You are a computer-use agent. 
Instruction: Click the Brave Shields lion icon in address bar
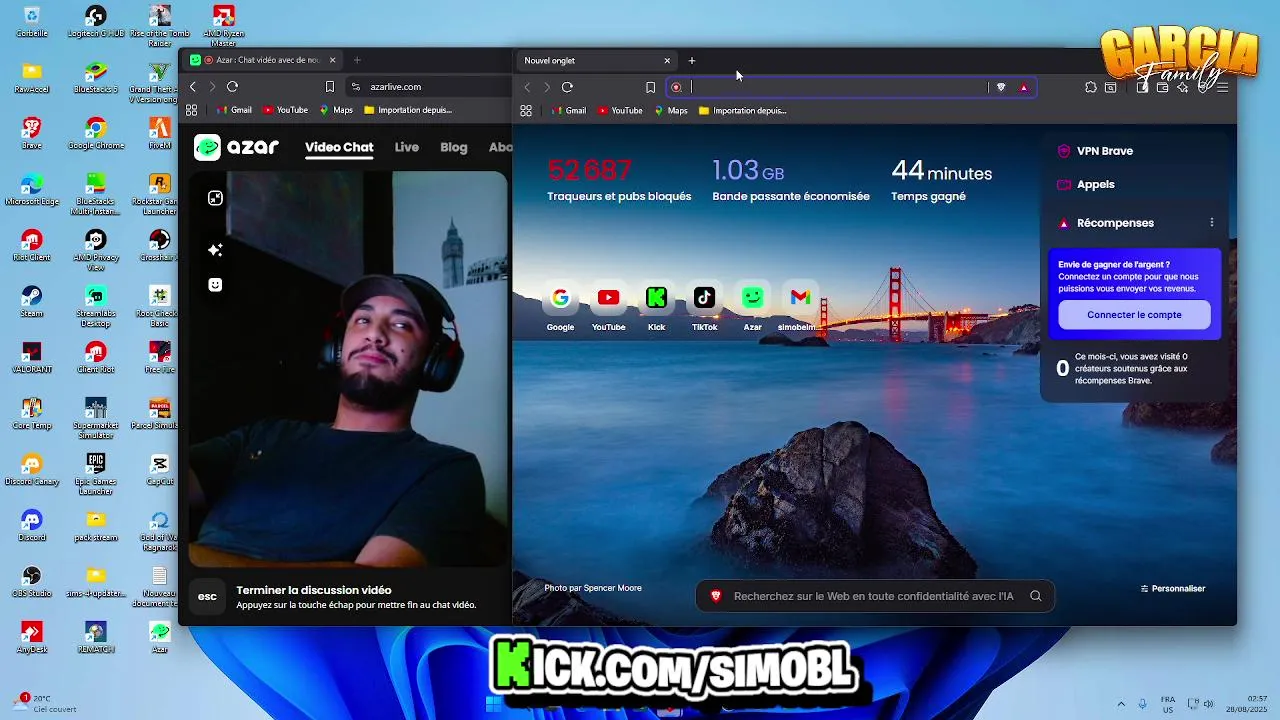click(x=1001, y=87)
